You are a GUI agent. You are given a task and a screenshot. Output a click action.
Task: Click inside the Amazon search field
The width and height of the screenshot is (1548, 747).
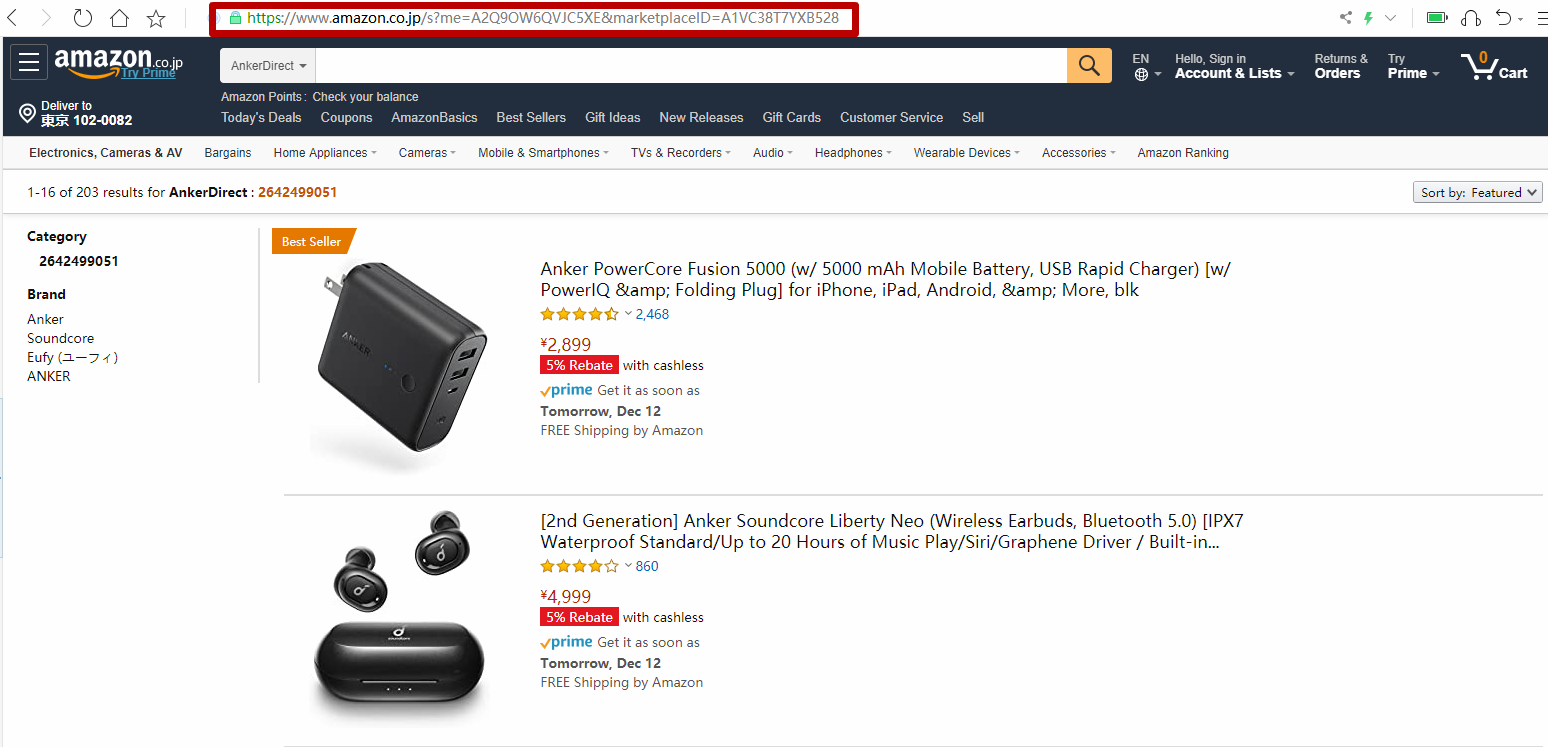[x=691, y=66]
